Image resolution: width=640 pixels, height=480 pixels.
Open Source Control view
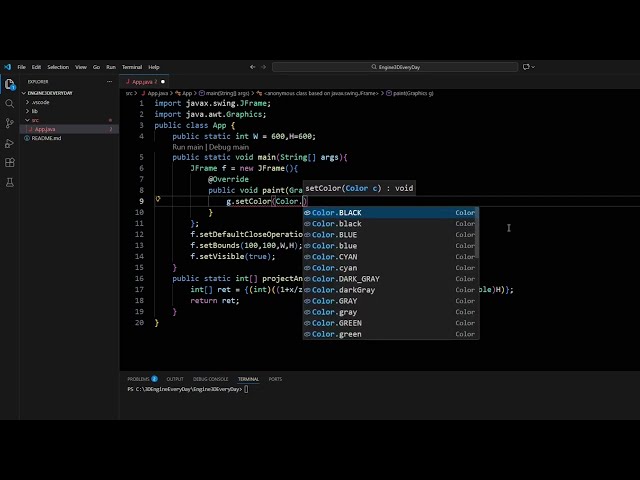9,123
